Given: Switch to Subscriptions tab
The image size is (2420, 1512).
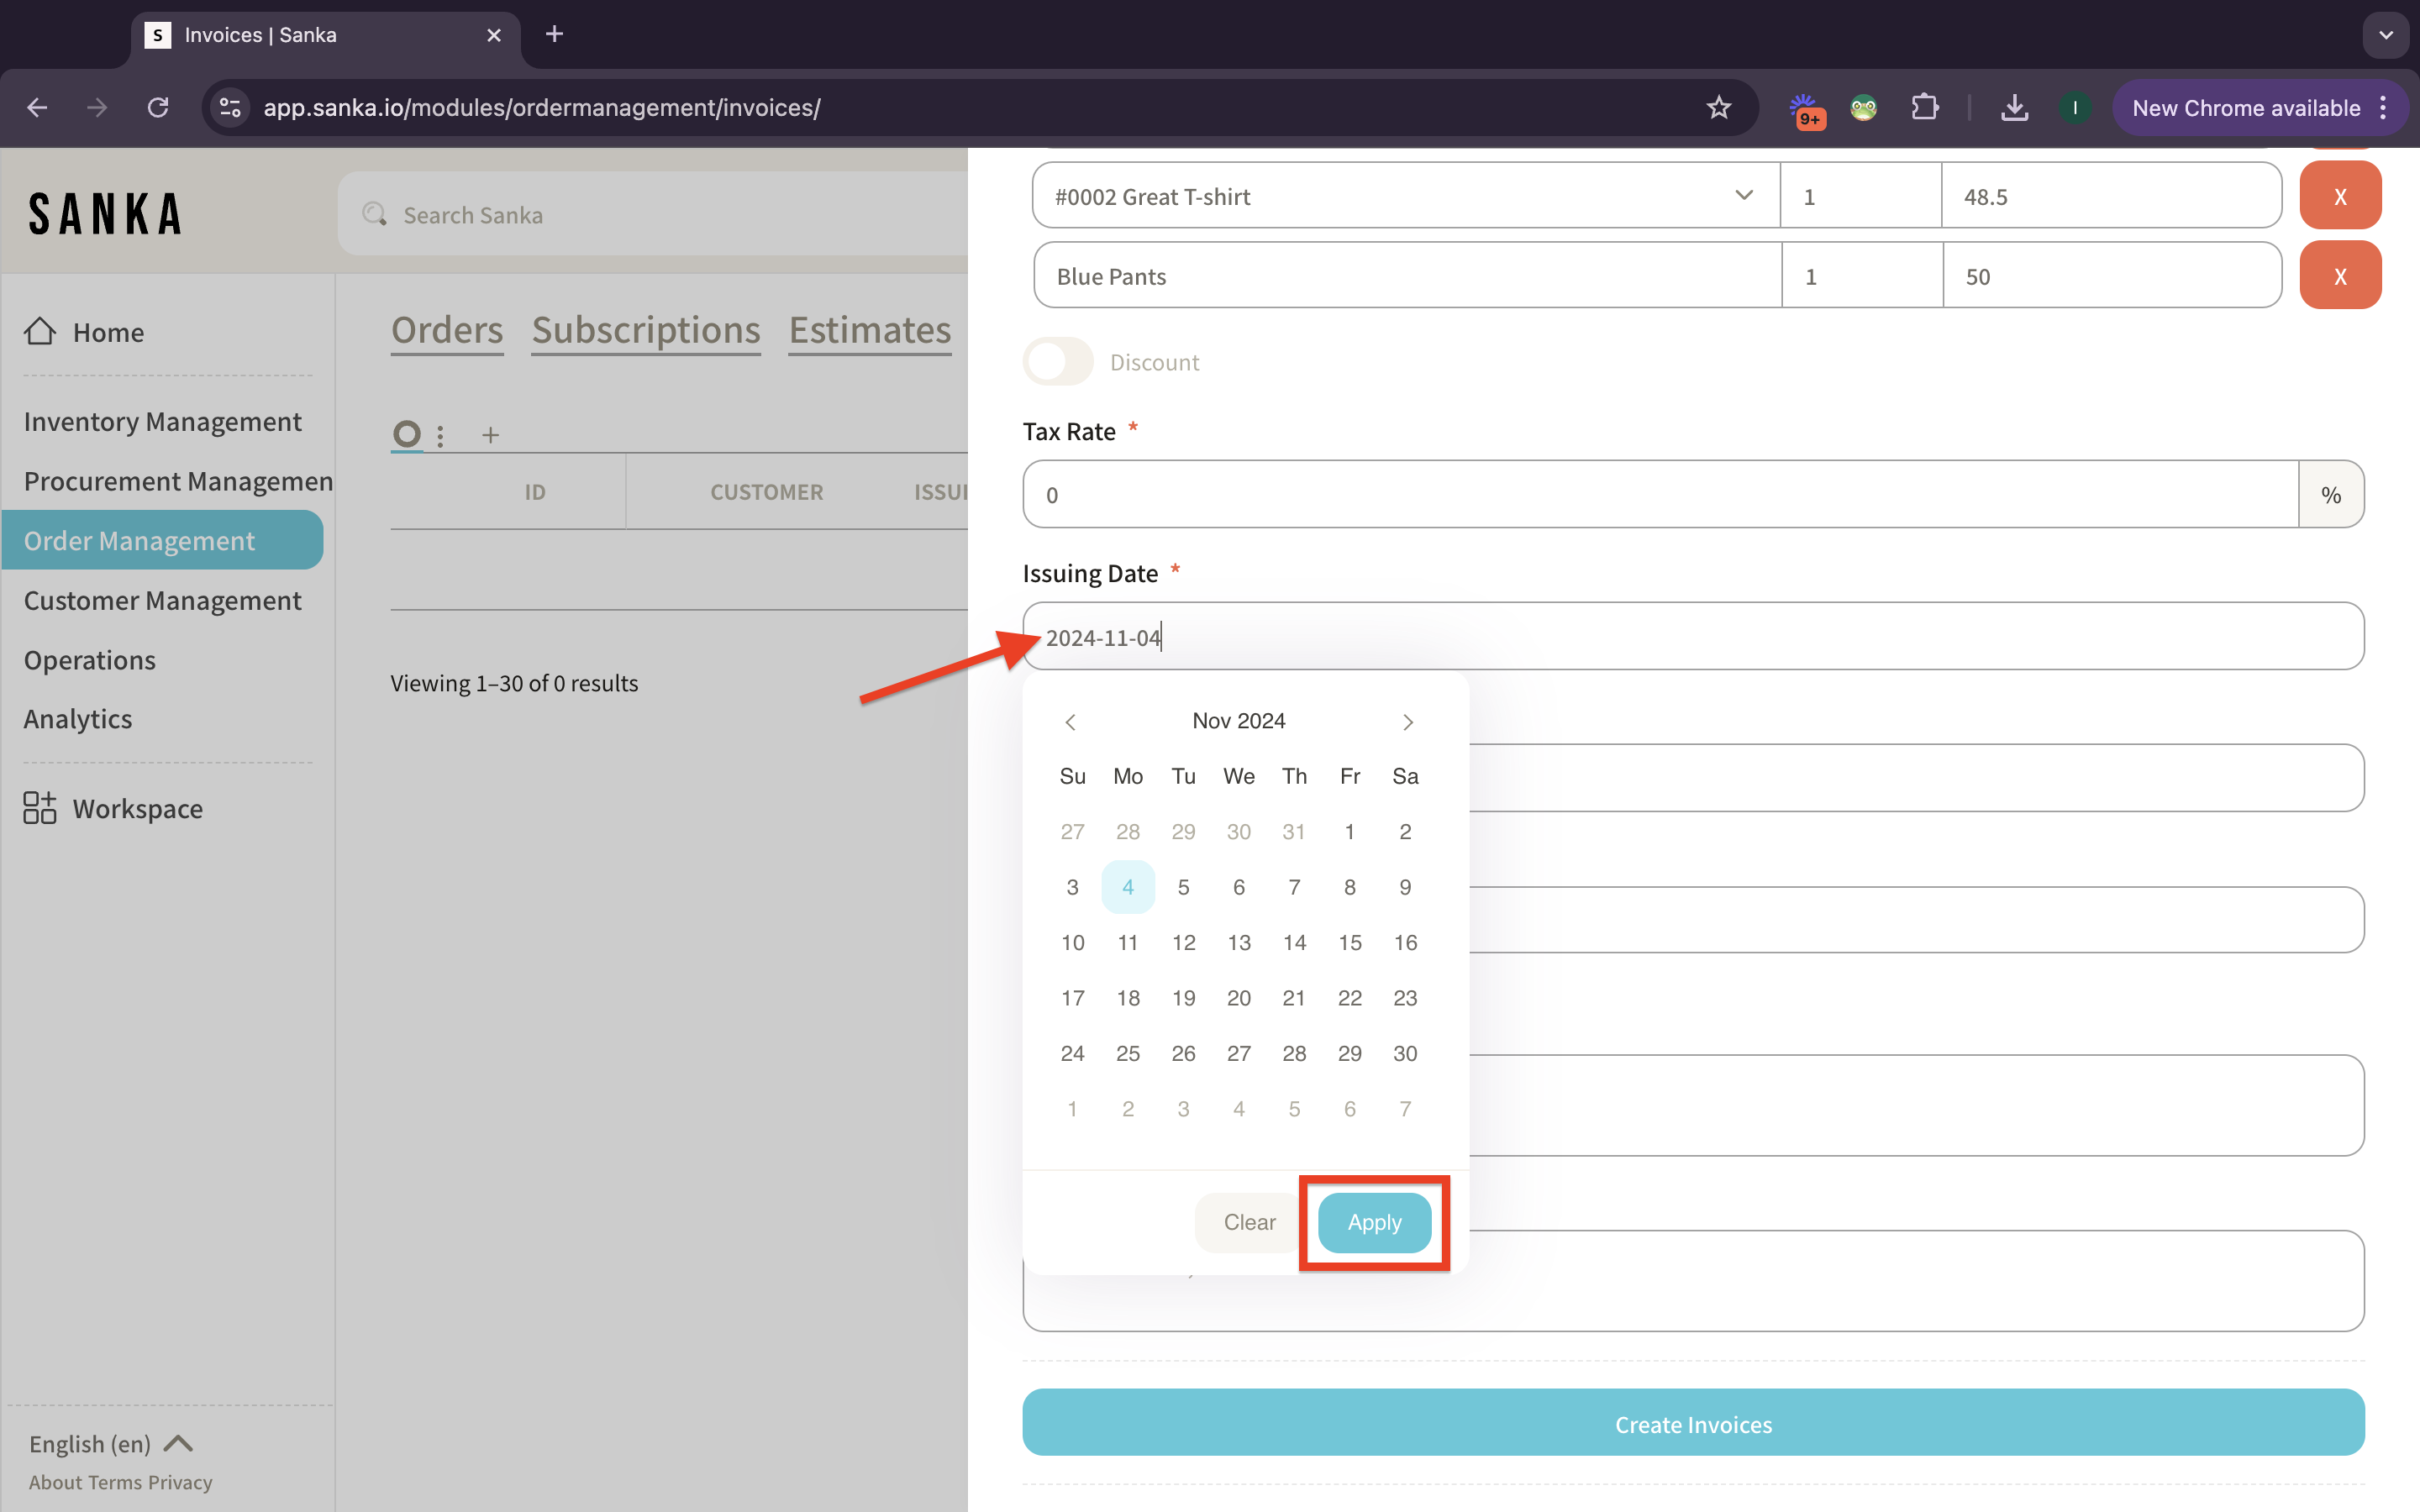Looking at the screenshot, I should (646, 328).
